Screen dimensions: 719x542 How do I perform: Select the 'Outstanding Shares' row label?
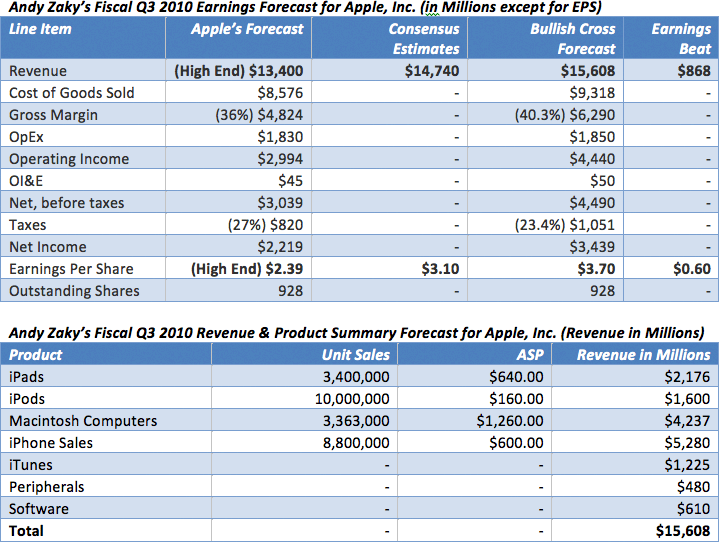coord(74,291)
